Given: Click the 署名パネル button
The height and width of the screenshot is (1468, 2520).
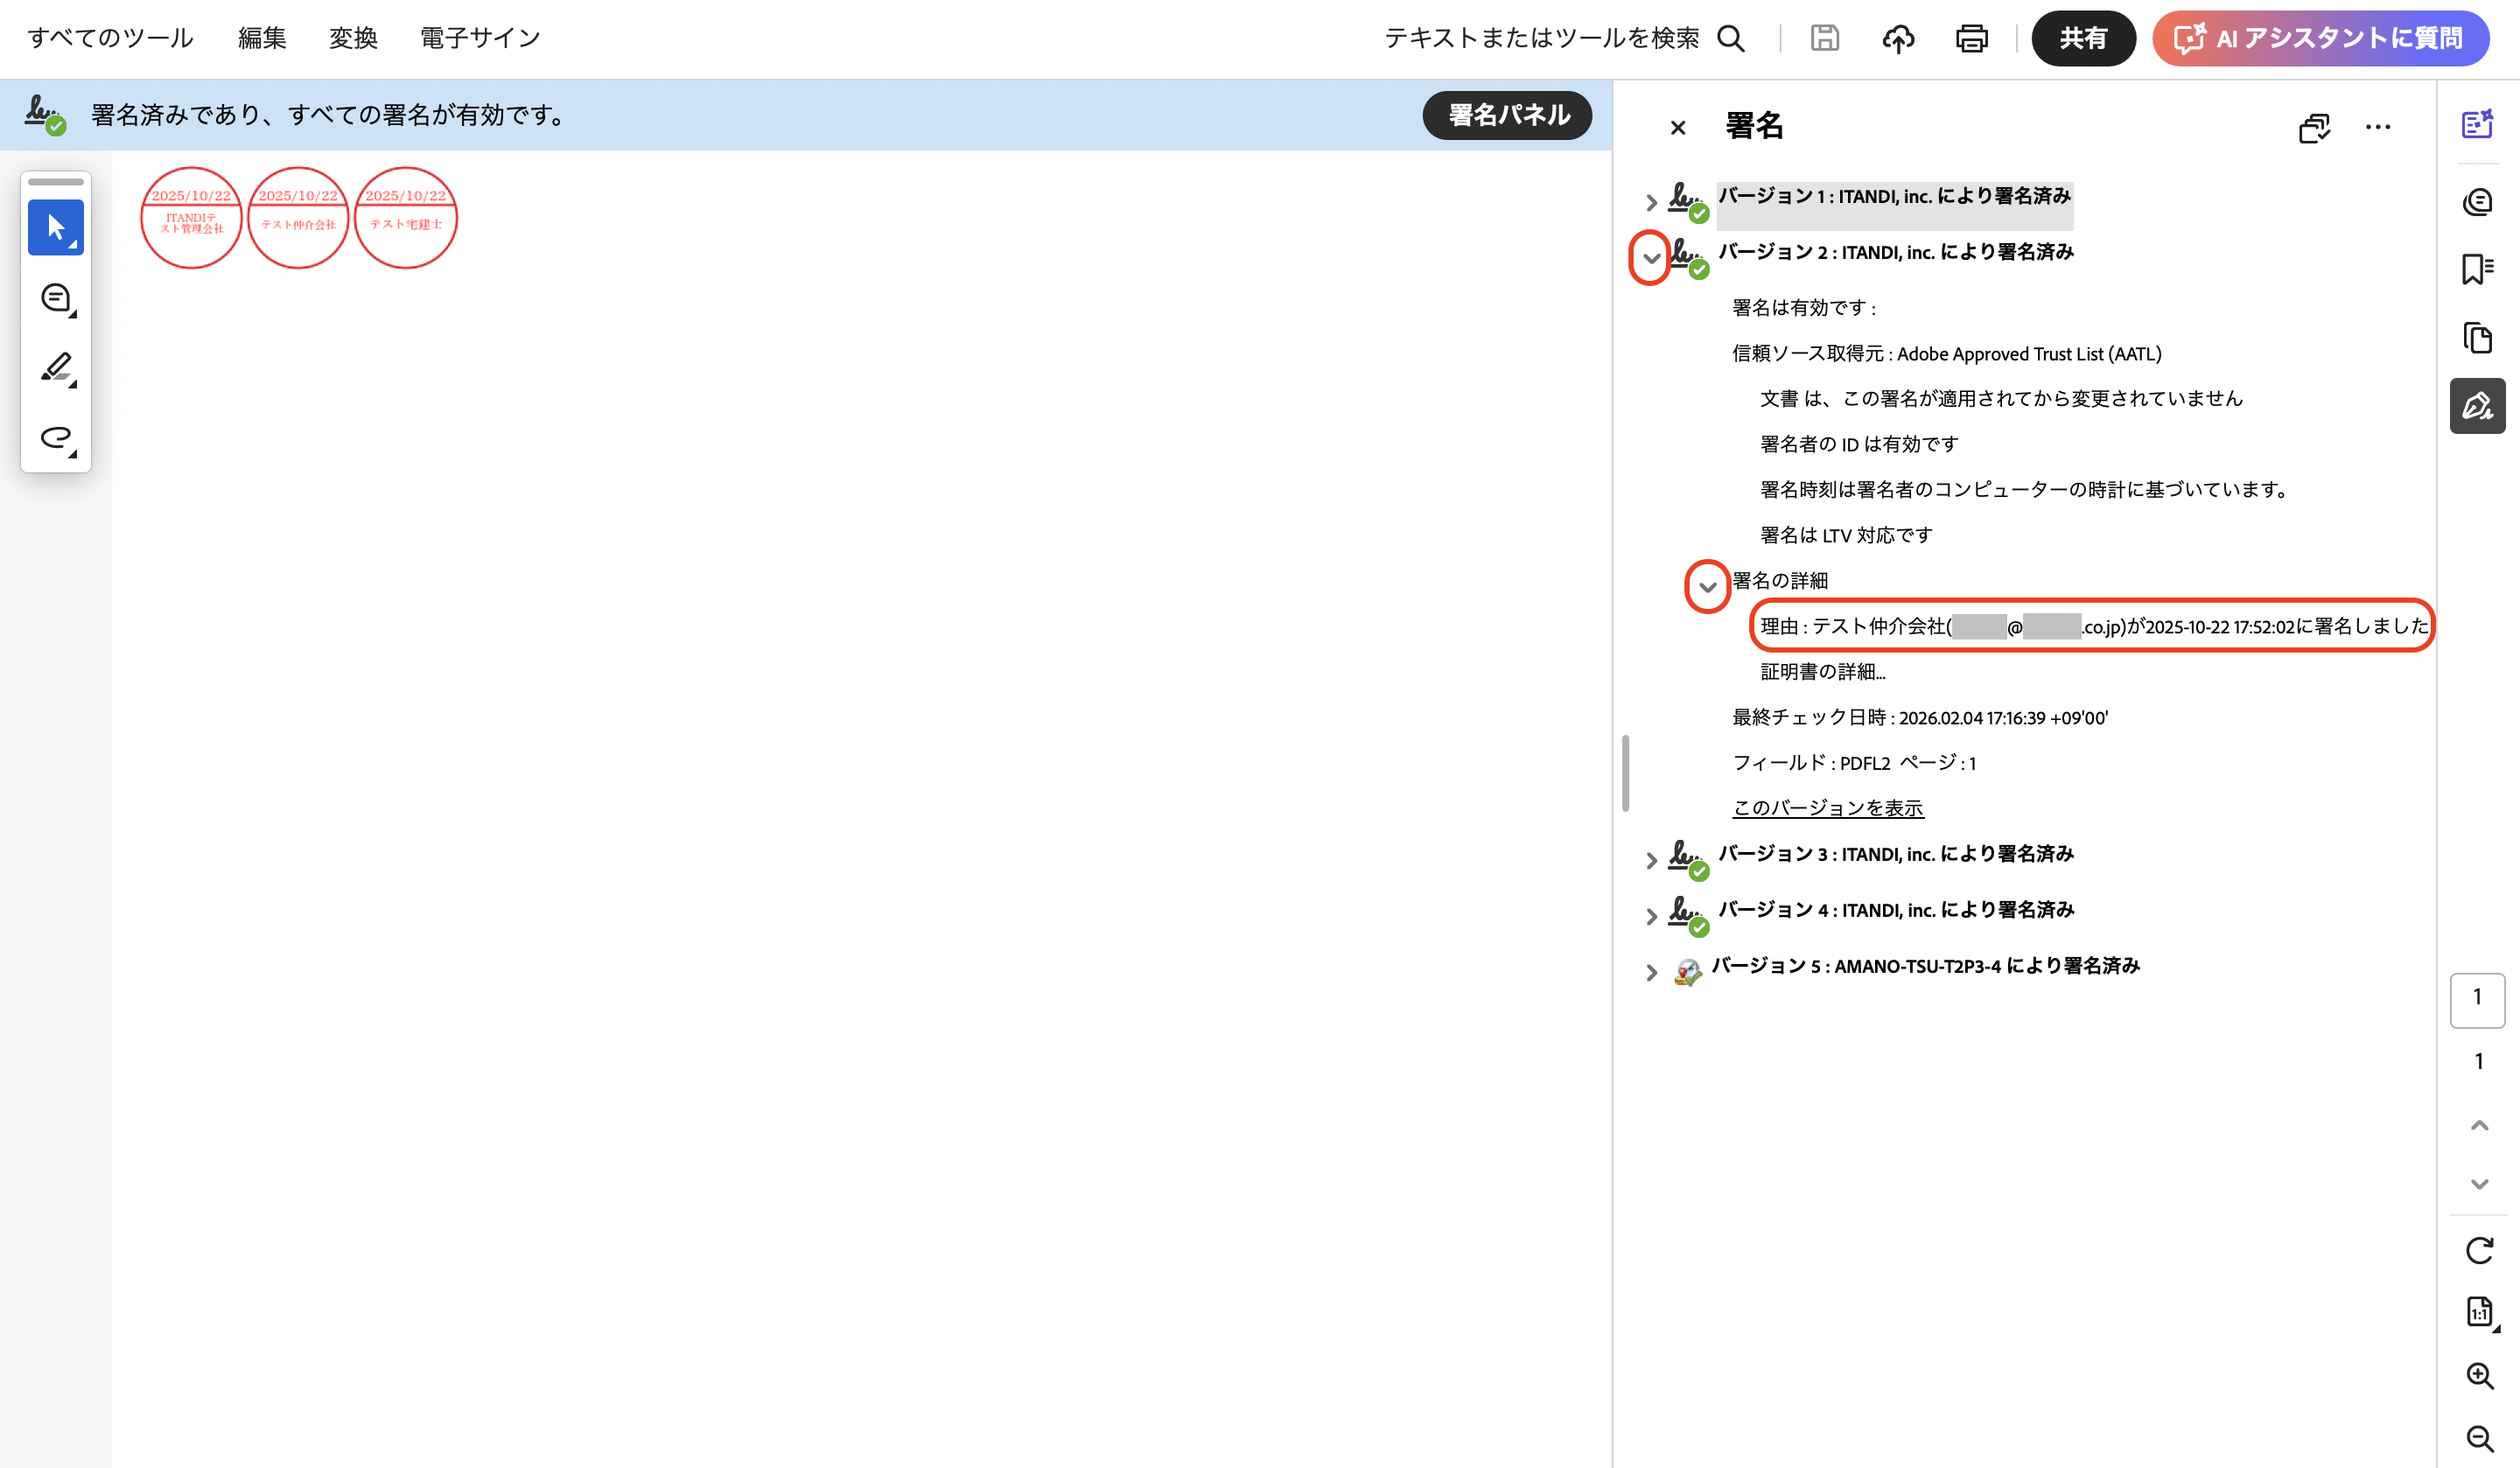Looking at the screenshot, I should click(x=1508, y=115).
